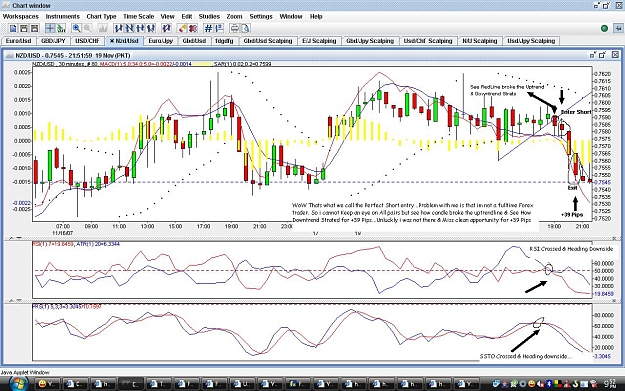Screen dimensions: 625x391
Task: Click the "RSI Crossed & Heading Downside" note
Action: tap(571, 249)
